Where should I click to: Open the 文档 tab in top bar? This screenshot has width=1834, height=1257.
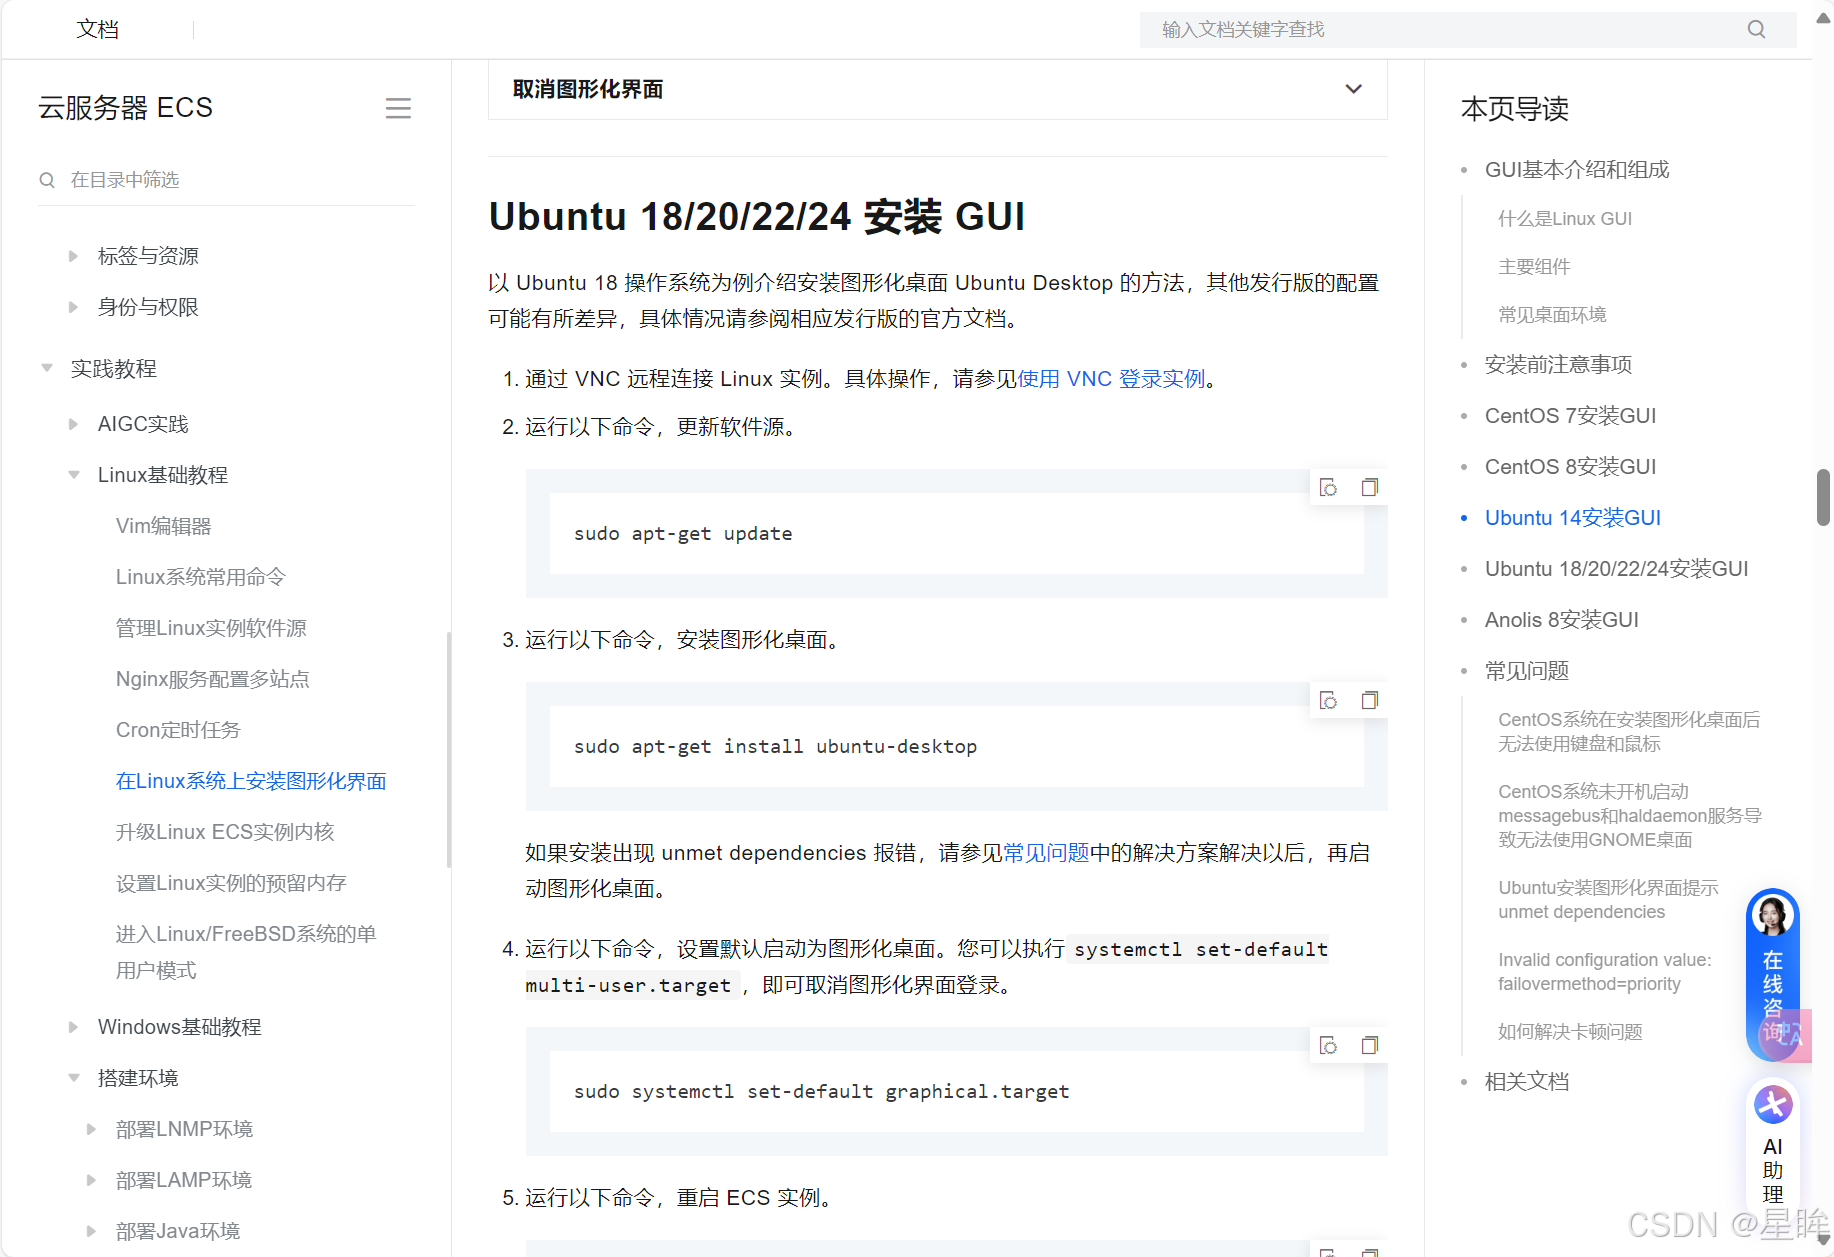pos(97,29)
